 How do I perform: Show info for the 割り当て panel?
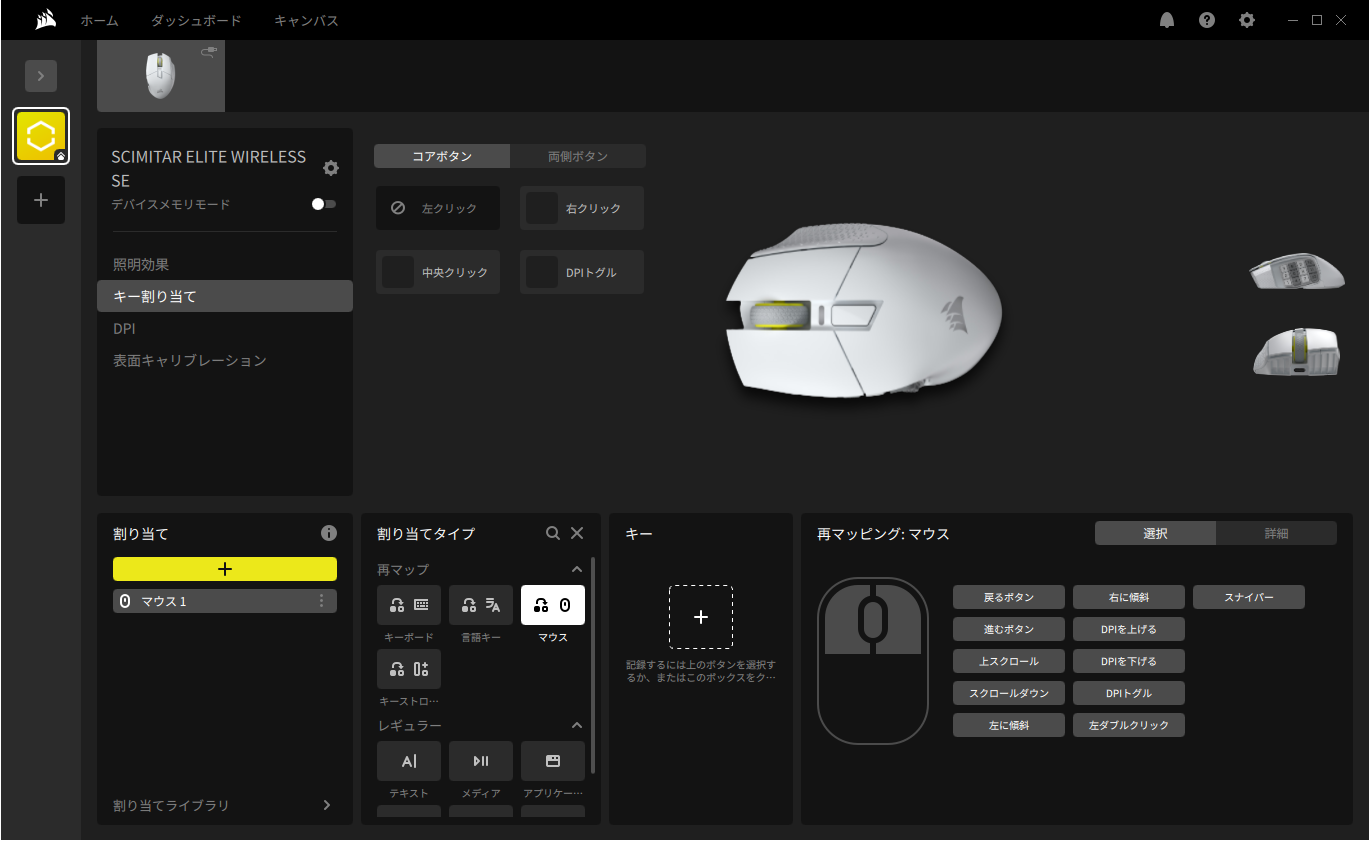click(329, 533)
